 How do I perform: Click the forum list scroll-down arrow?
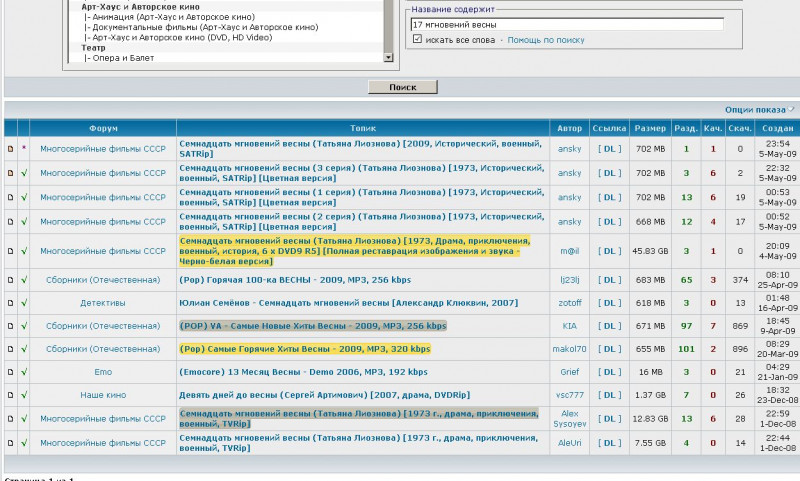[388, 58]
